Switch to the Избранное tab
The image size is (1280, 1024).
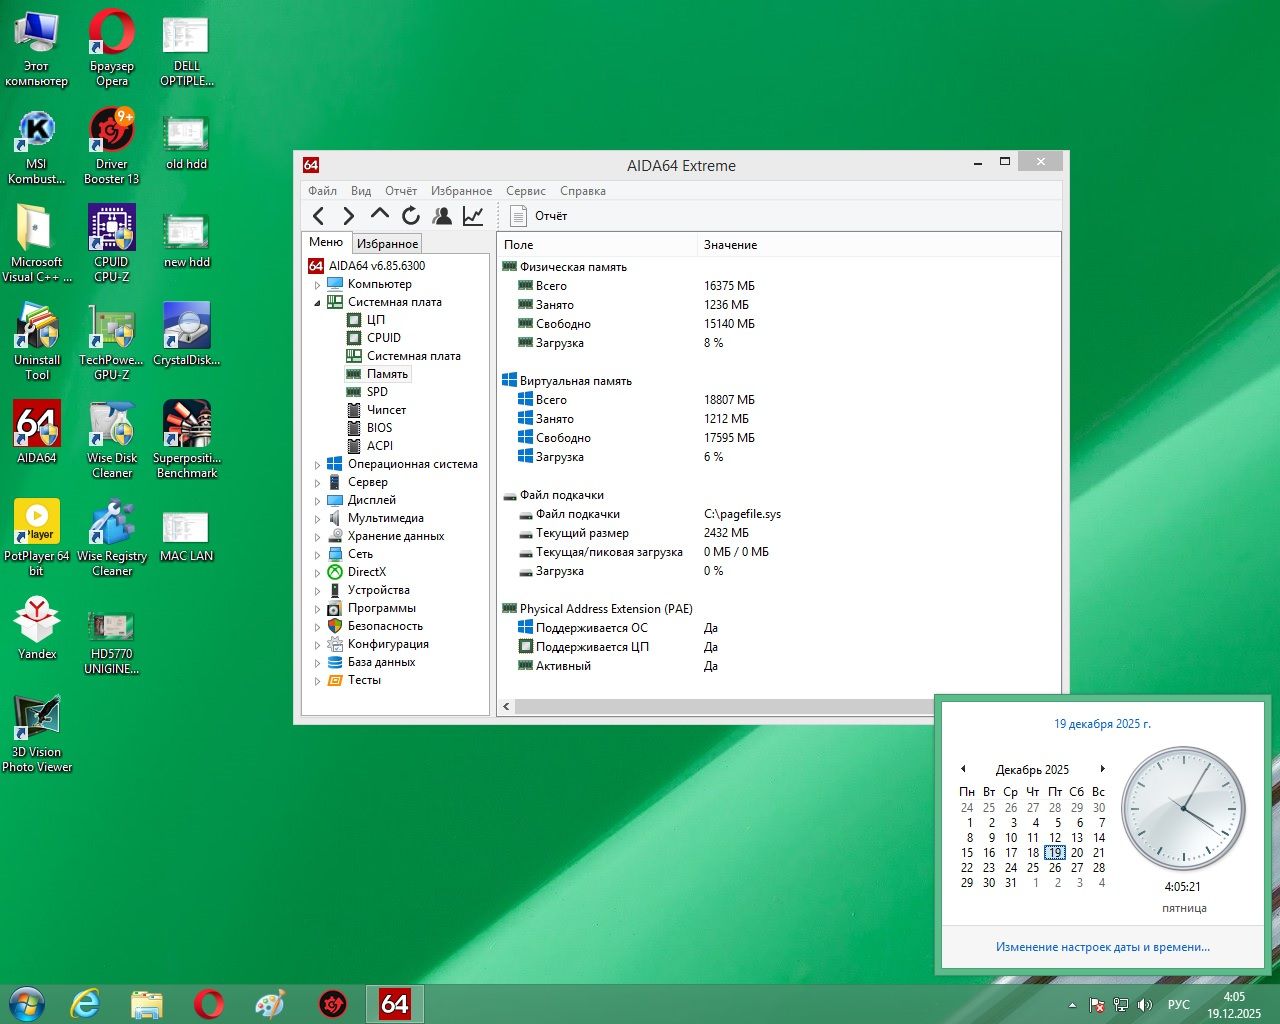pos(387,243)
